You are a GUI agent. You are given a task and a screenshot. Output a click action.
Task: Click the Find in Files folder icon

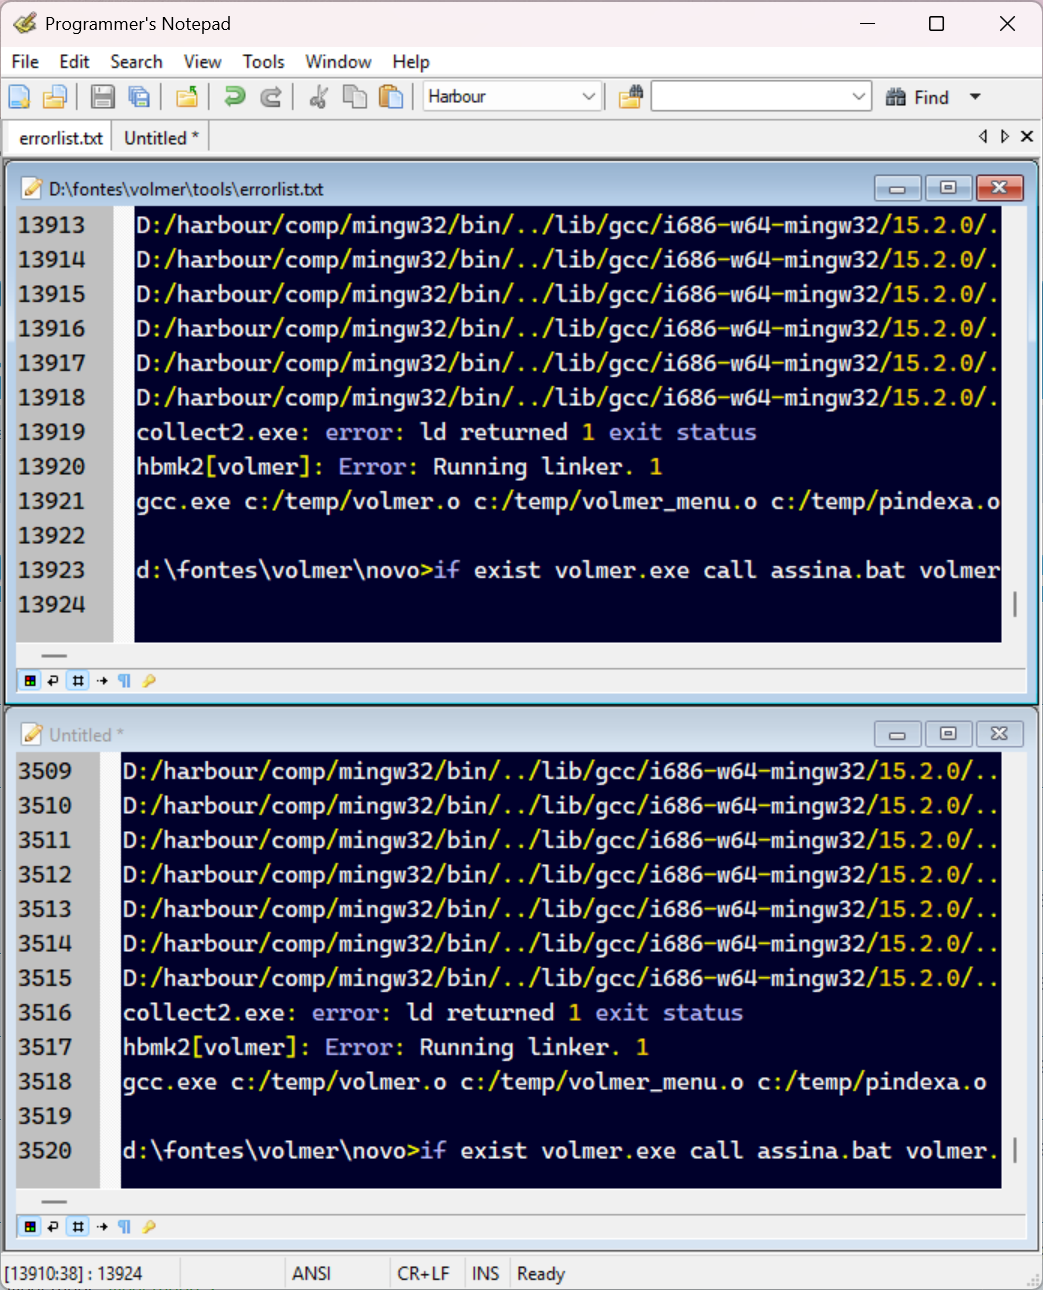point(630,97)
